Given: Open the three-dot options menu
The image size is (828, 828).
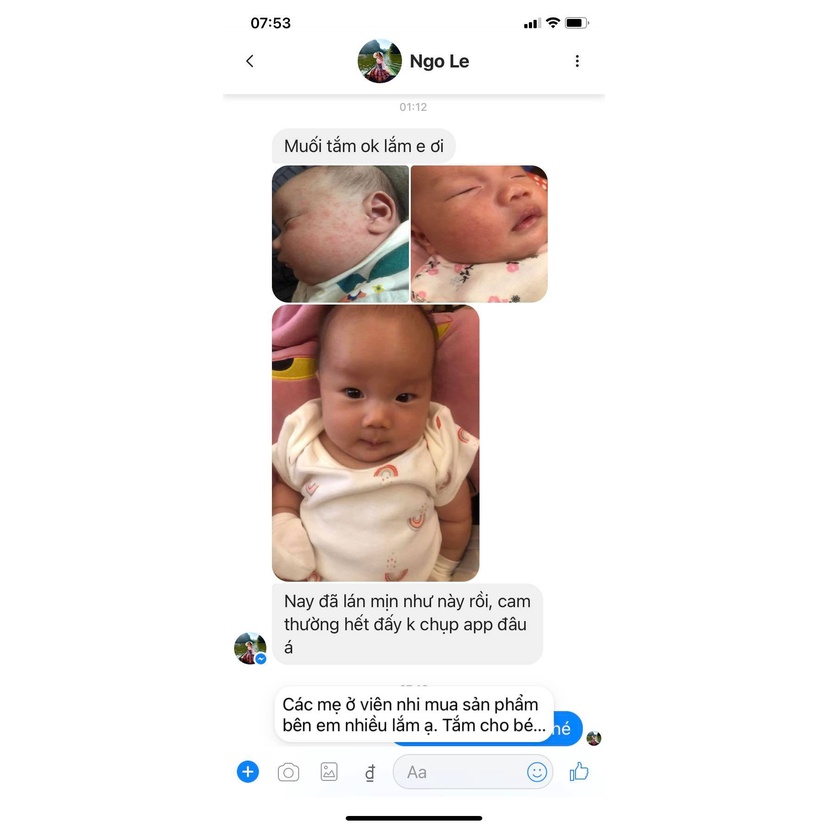Looking at the screenshot, I should [577, 61].
